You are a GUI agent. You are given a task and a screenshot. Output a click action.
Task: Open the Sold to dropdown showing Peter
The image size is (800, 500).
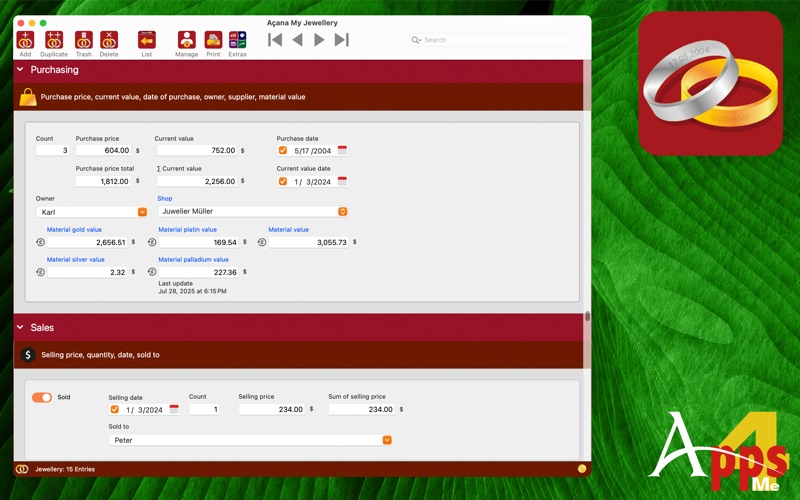(251, 440)
